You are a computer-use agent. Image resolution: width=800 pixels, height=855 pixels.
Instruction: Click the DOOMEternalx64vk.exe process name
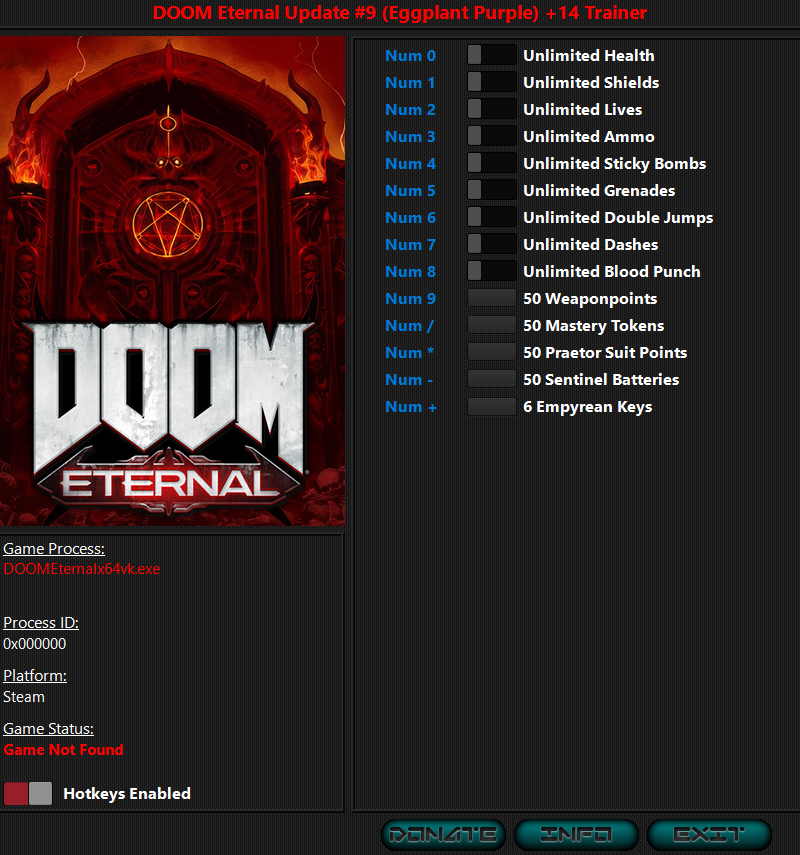(82, 569)
